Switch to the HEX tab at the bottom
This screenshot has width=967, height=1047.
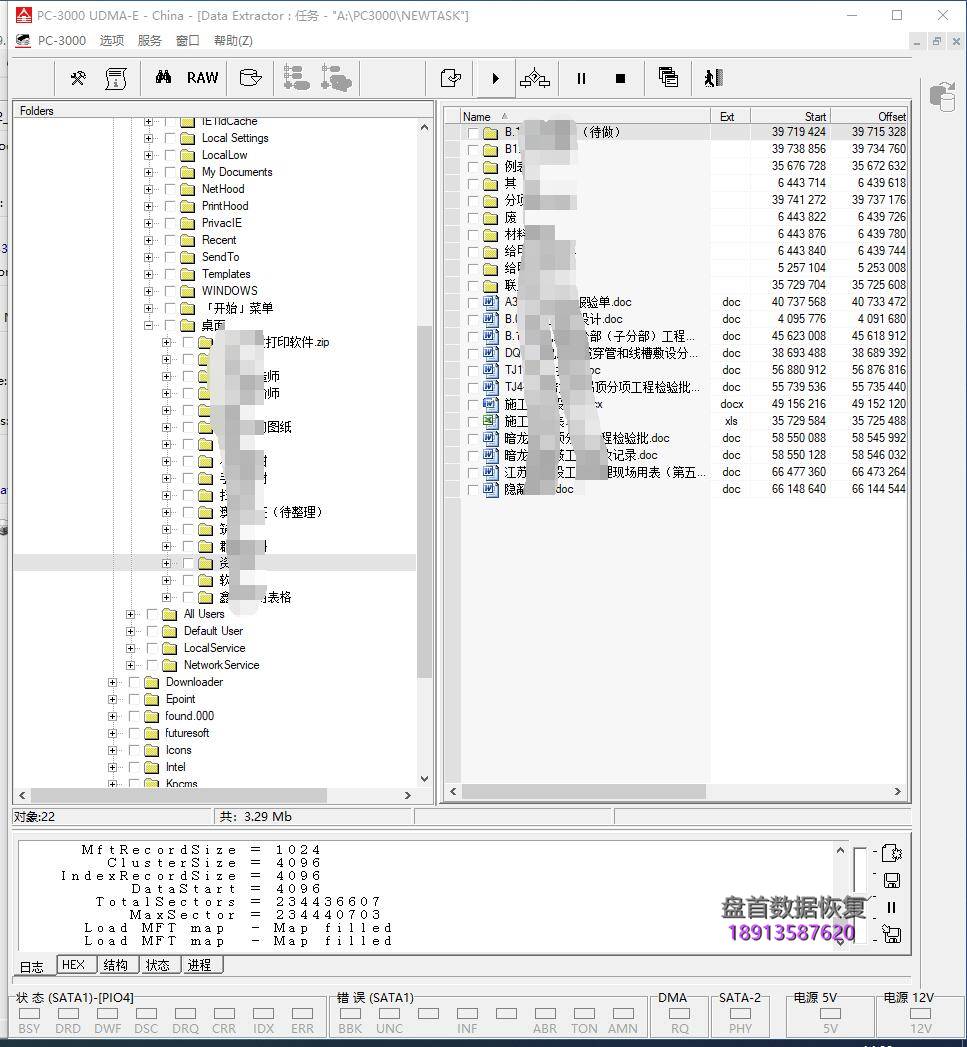tap(75, 964)
